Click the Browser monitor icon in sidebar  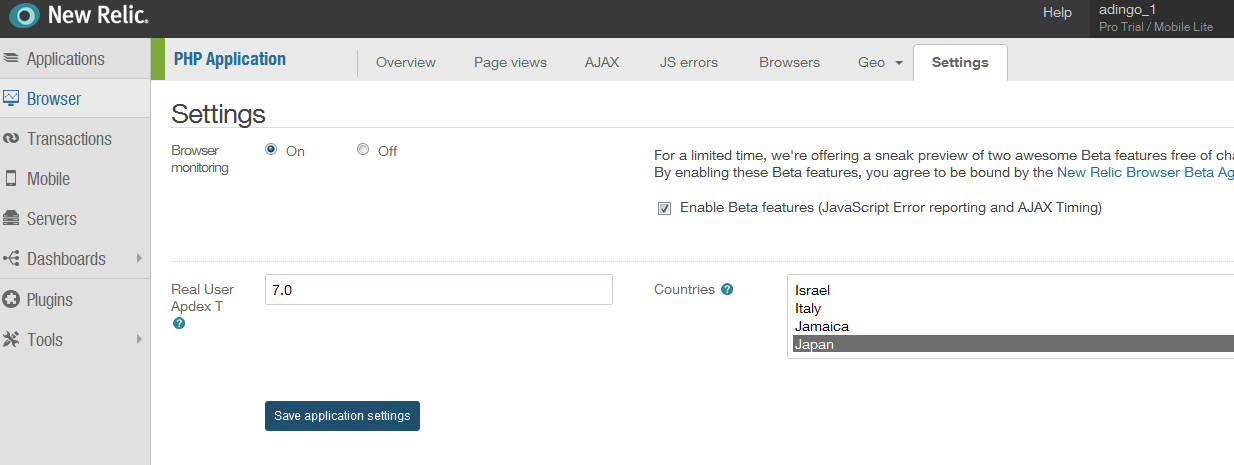coord(12,99)
